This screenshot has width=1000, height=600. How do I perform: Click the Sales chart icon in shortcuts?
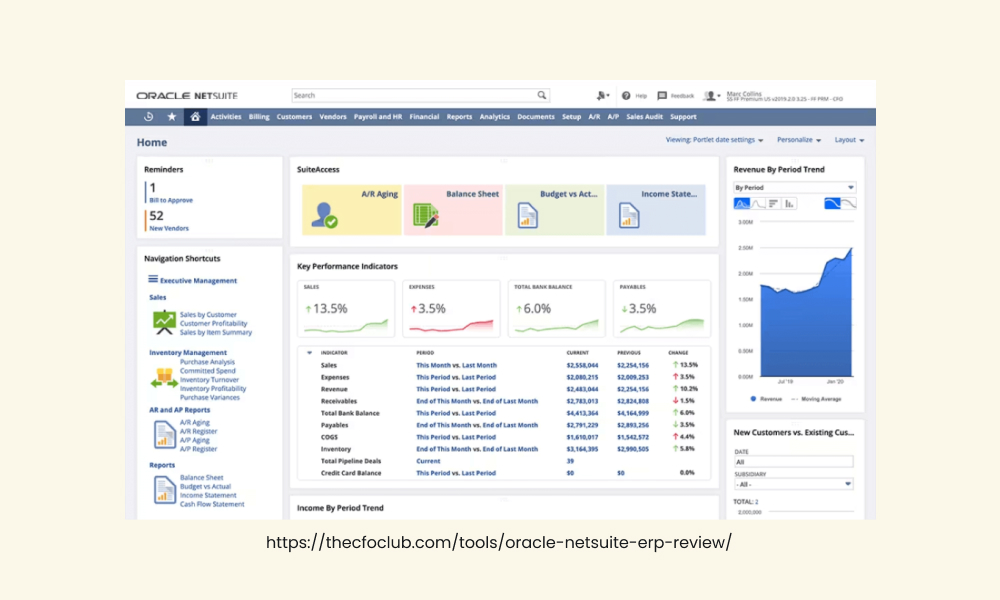coord(164,322)
